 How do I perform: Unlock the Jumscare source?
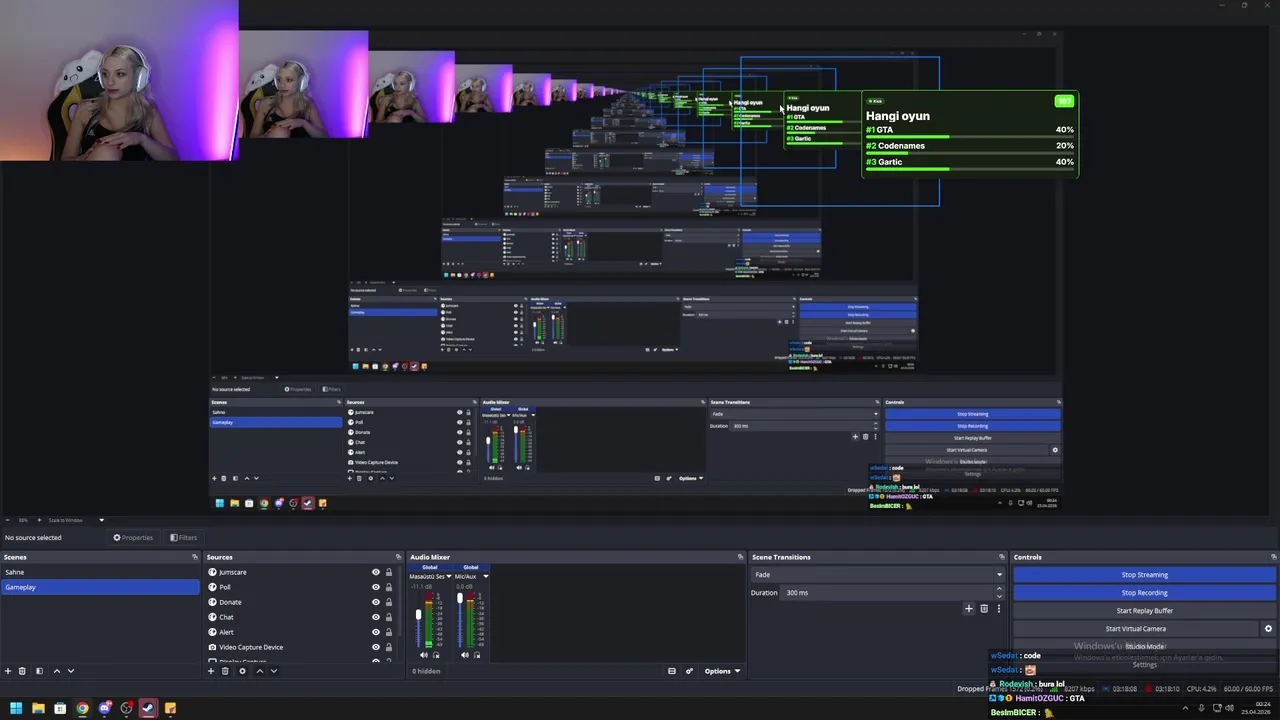point(389,572)
